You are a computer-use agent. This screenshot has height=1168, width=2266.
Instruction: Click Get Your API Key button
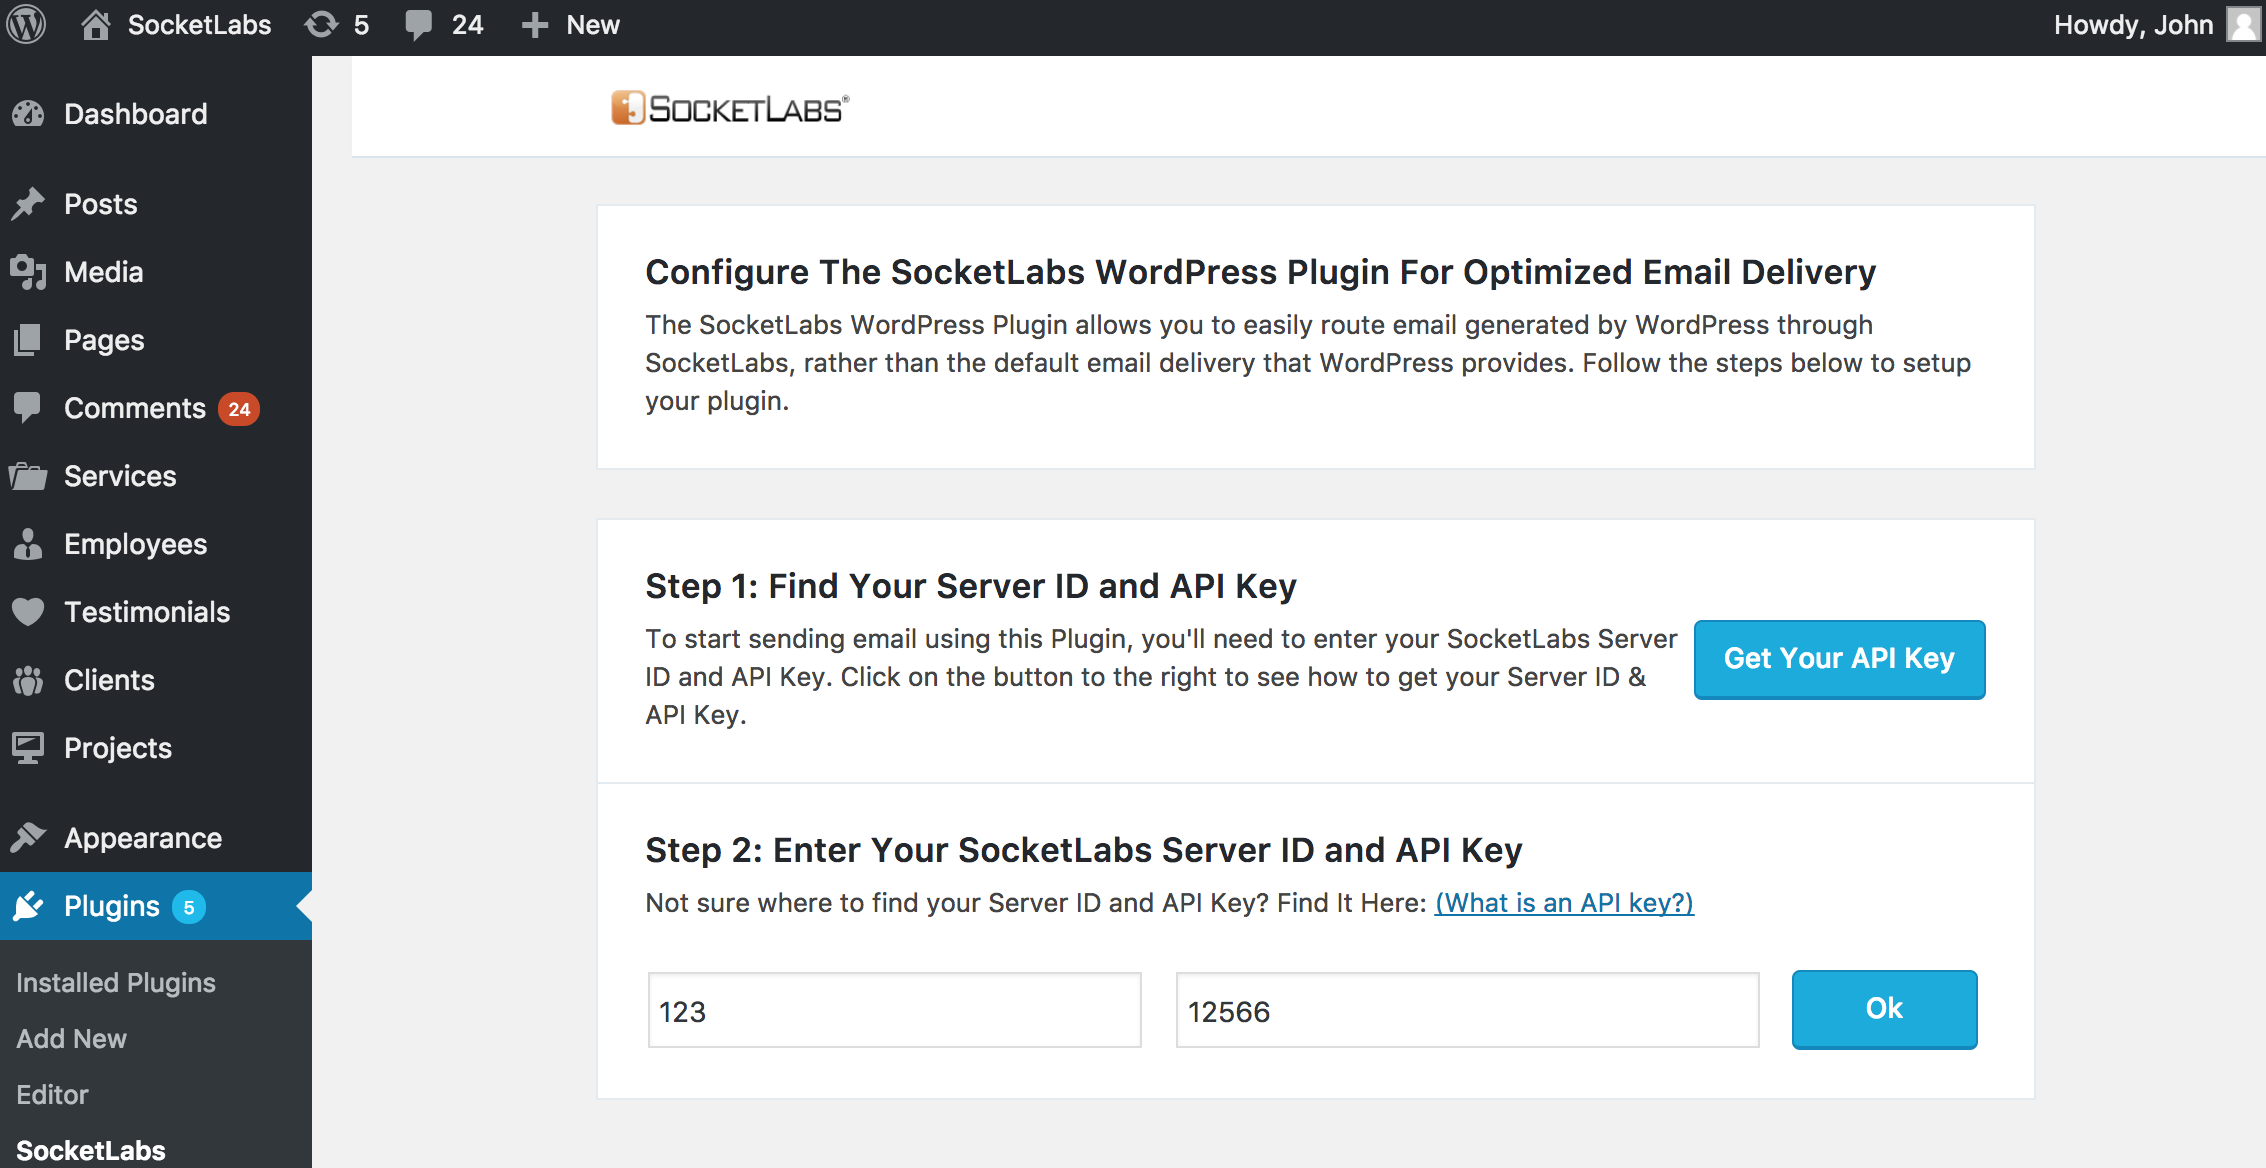click(x=1840, y=657)
